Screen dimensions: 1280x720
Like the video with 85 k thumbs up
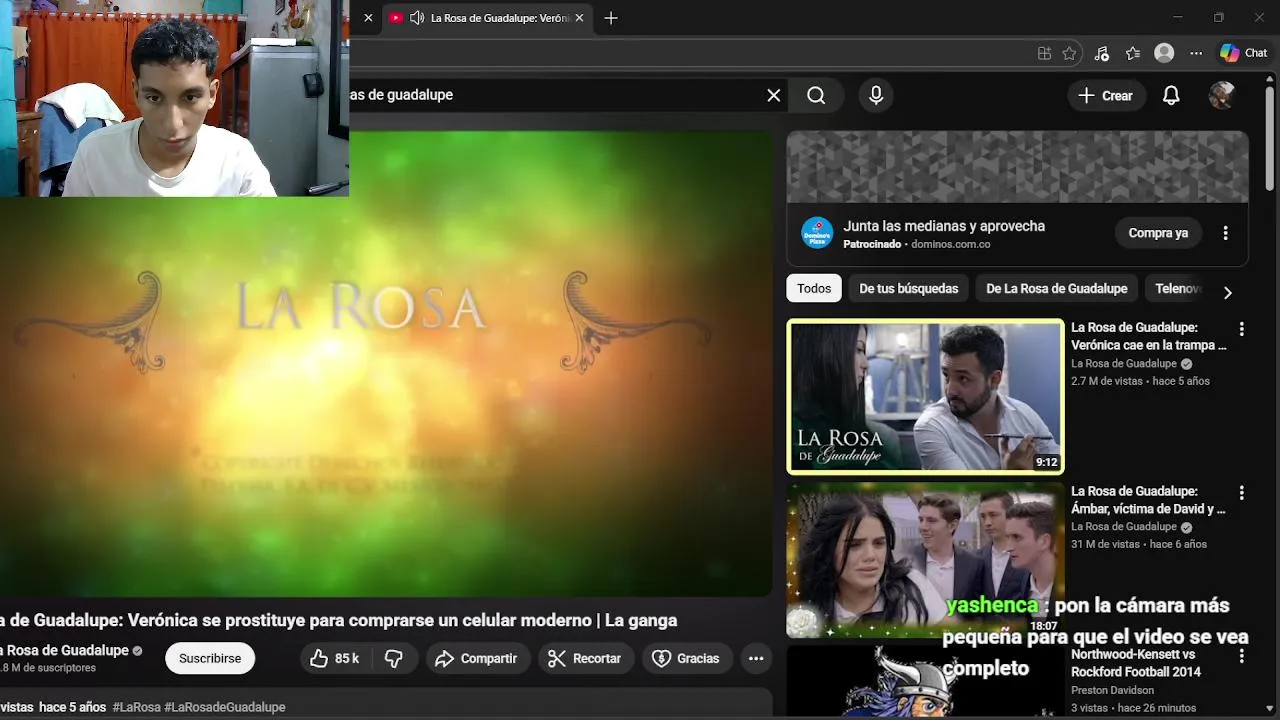335,658
